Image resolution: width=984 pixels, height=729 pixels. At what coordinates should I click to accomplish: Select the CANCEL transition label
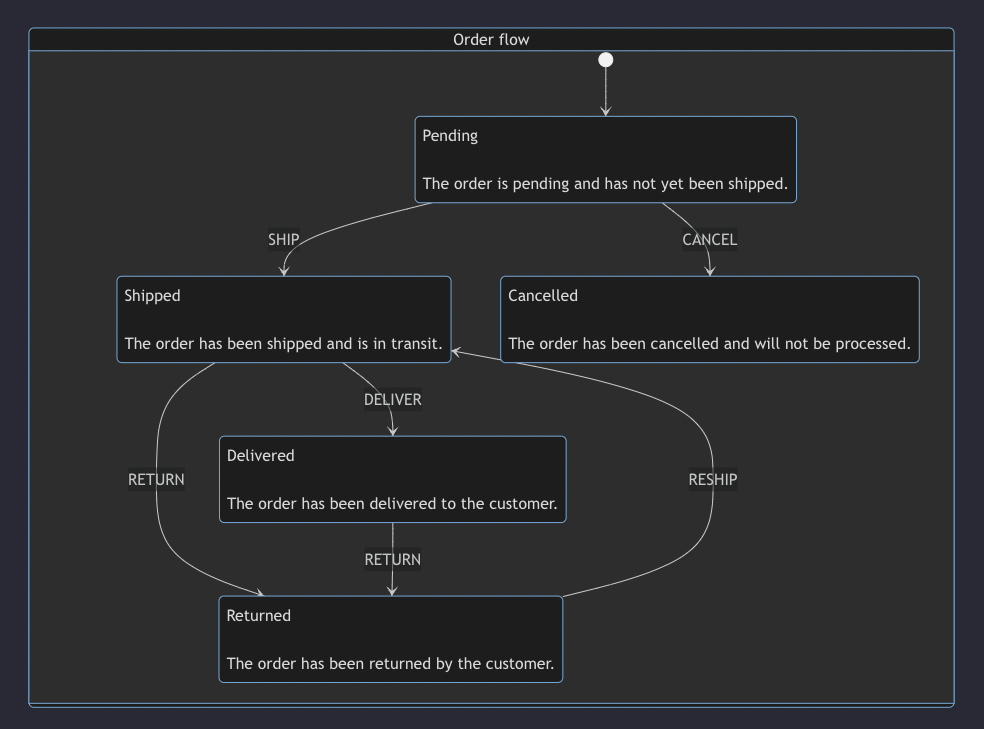tap(709, 239)
